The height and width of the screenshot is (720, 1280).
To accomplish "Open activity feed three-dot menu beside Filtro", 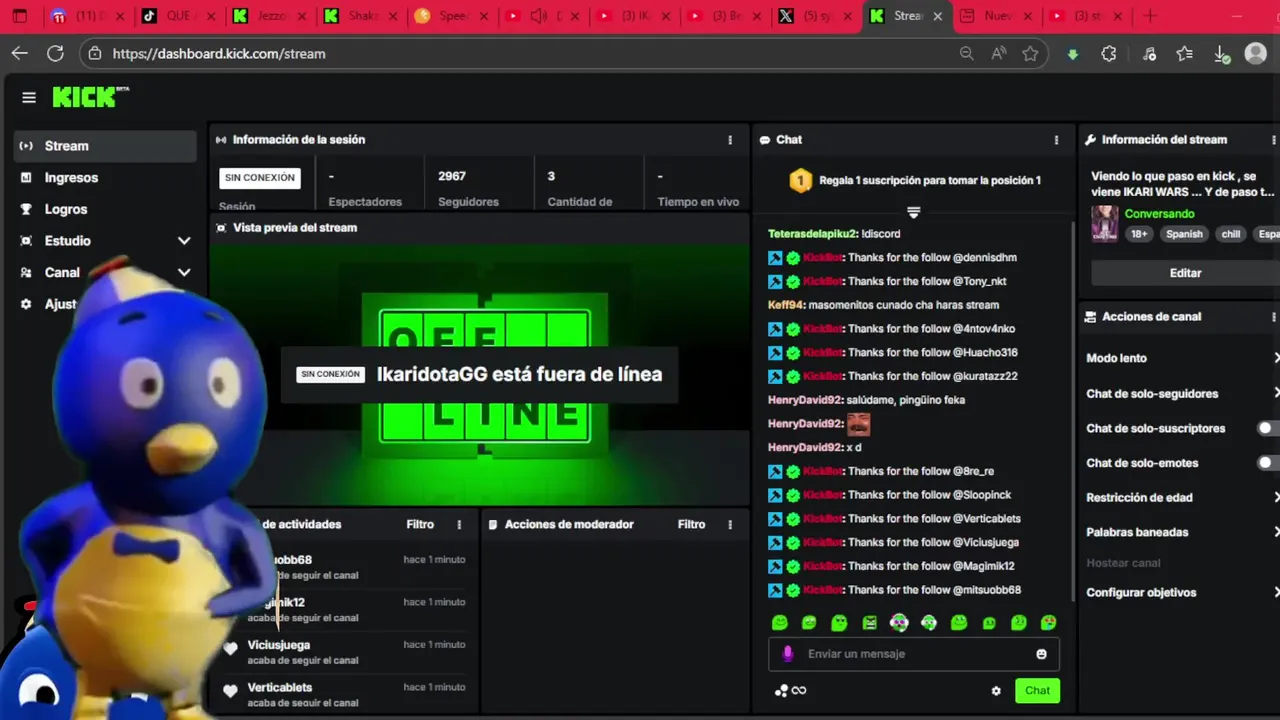I will pyautogui.click(x=459, y=524).
